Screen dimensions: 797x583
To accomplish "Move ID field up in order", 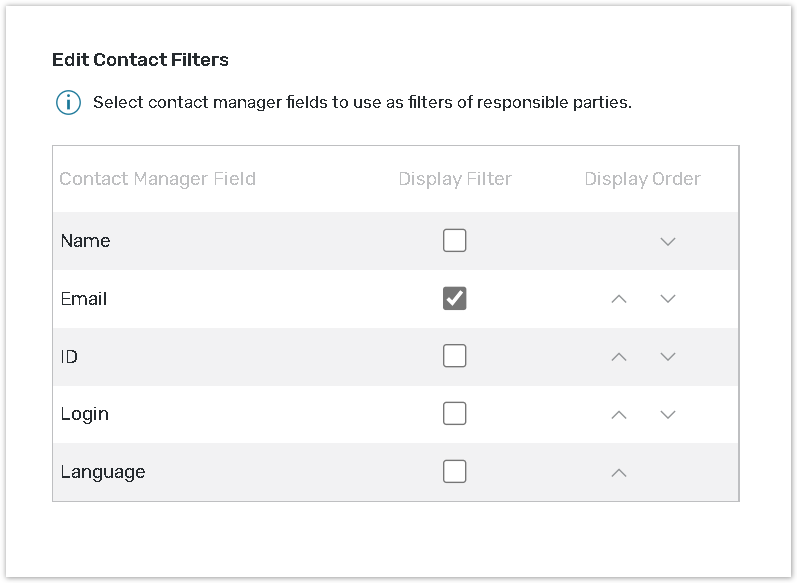I will click(619, 357).
